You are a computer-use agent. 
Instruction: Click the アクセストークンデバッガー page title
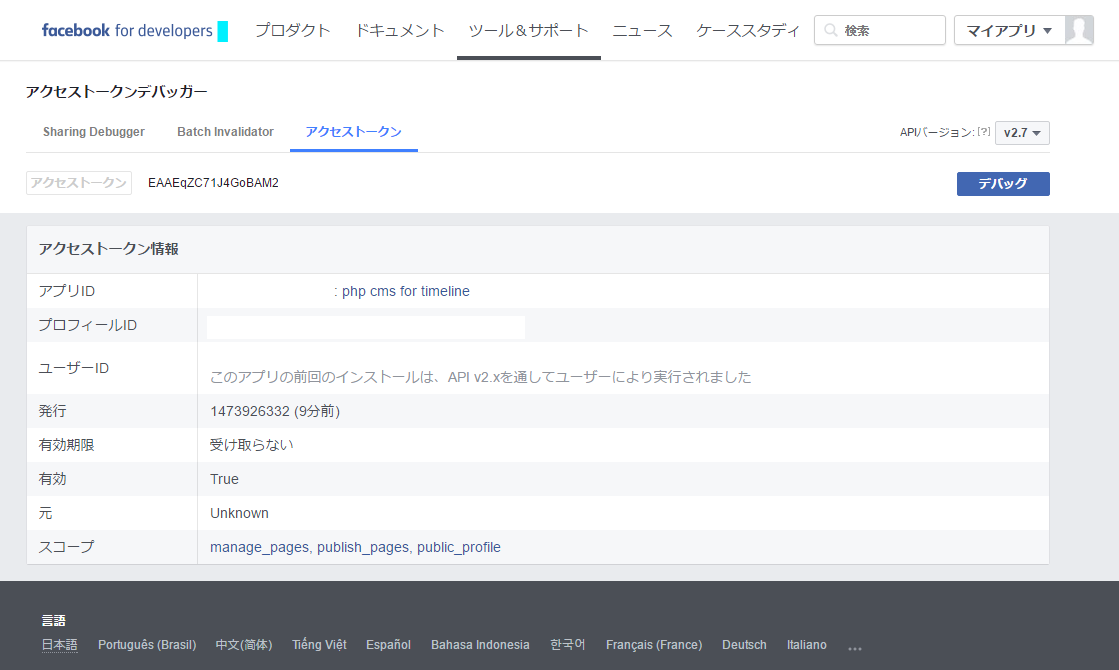116,92
